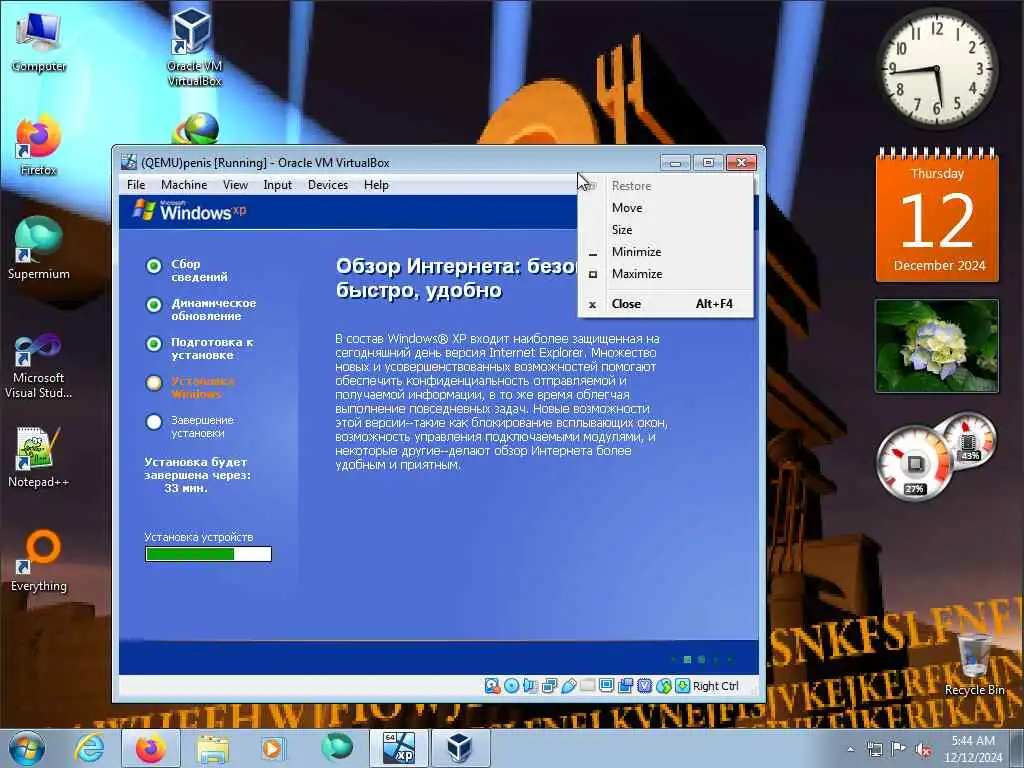Screen dimensions: 1024x768
Task: Select the Everything desktop shortcut
Action: click(39, 560)
